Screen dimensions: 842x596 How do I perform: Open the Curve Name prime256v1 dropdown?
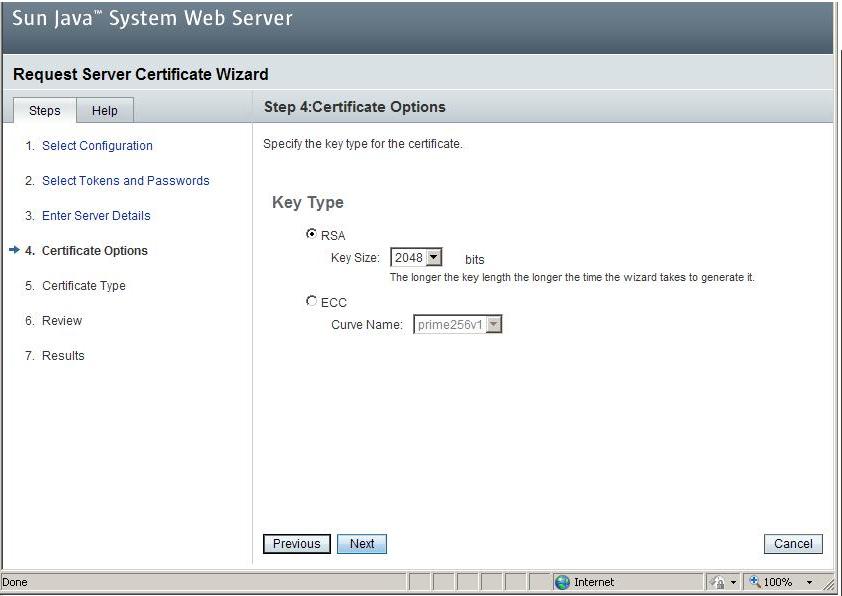point(494,324)
